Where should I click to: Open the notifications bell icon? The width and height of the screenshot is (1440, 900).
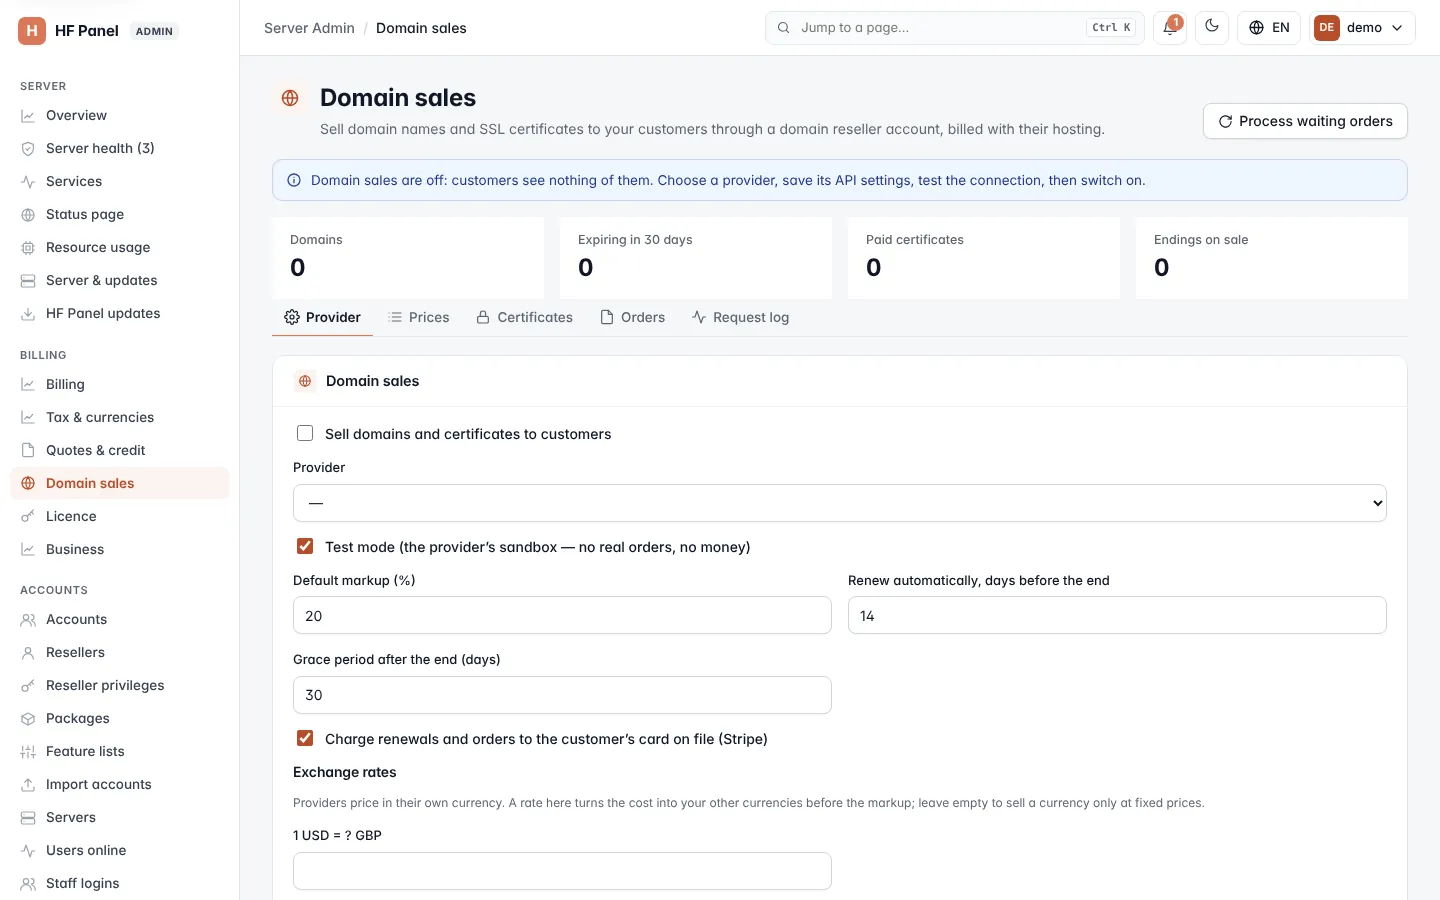tap(1170, 28)
